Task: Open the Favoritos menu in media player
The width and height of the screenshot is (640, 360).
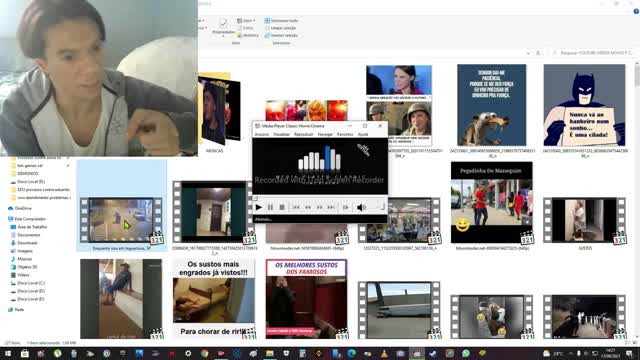Action: click(345, 134)
